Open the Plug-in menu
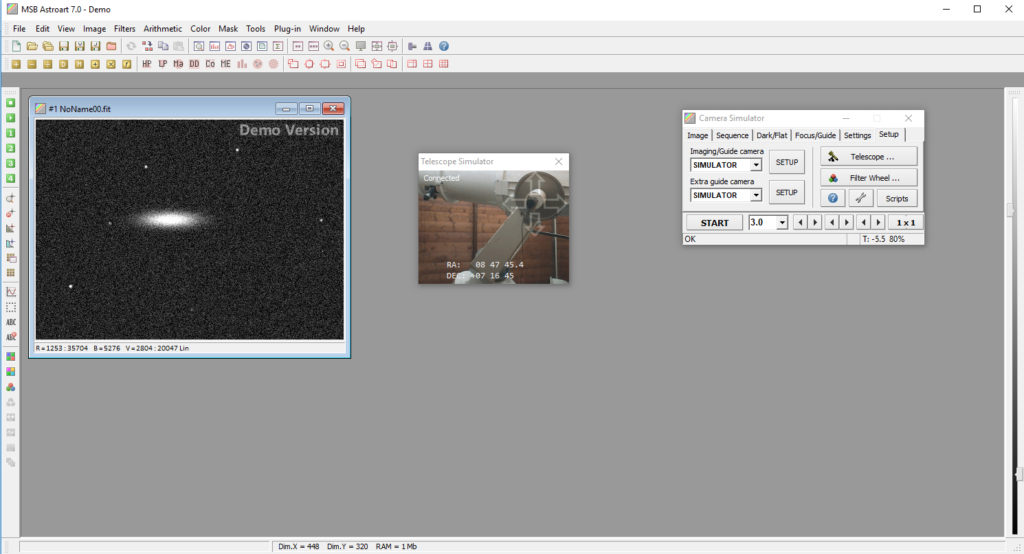The height and width of the screenshot is (554, 1024). tap(287, 29)
